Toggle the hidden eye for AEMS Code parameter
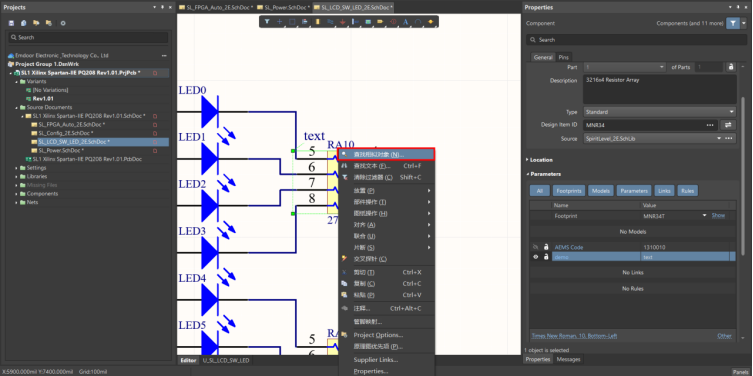Image resolution: width=753 pixels, height=376 pixels. [x=536, y=247]
